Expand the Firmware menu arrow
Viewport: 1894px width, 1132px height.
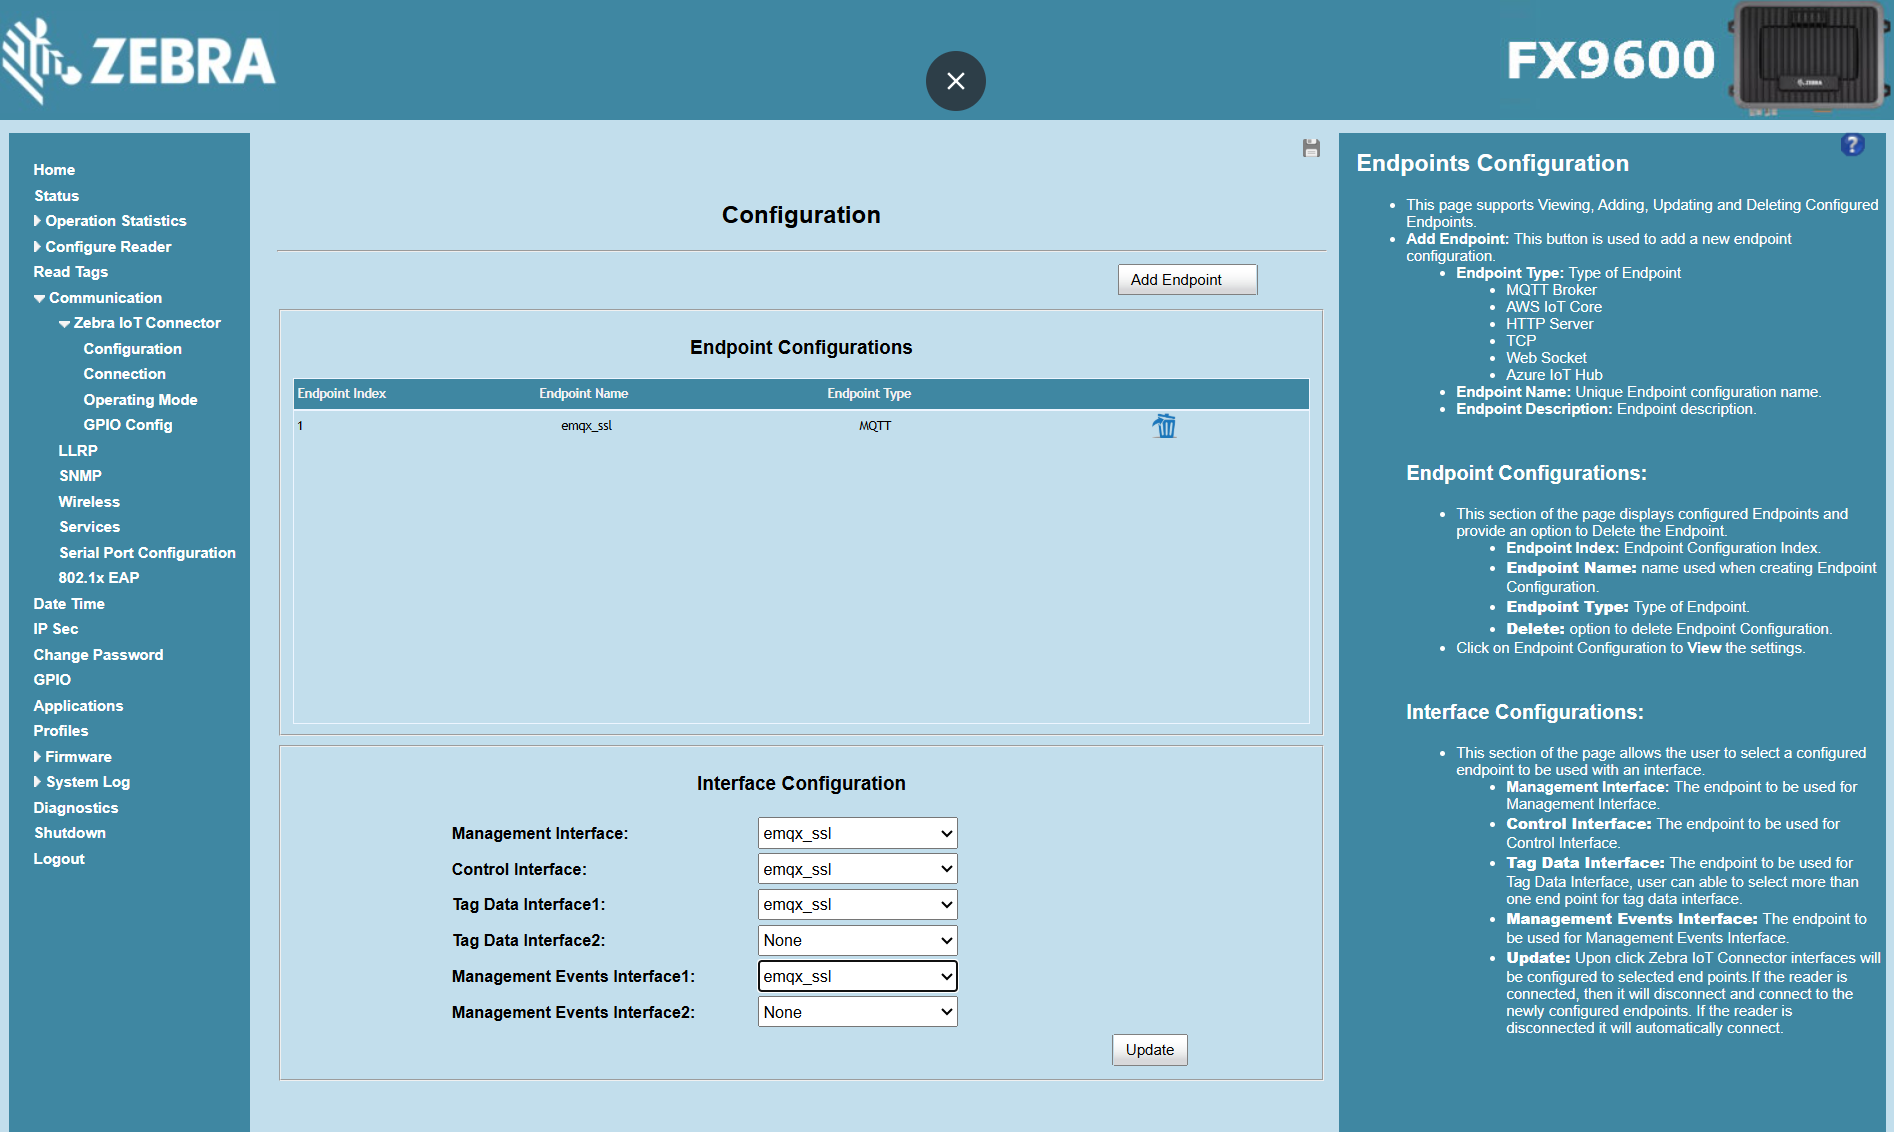click(x=38, y=757)
